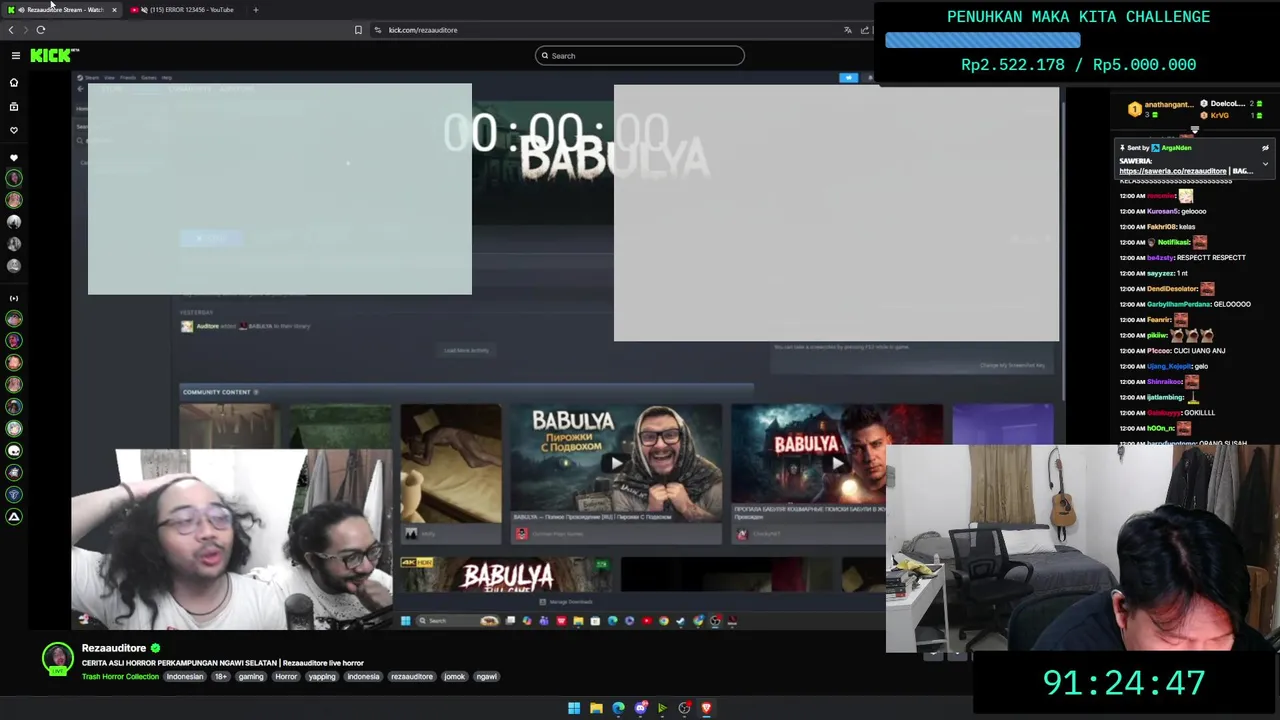Click the Start button in streamed taskbar
The height and width of the screenshot is (720, 1280).
click(x=405, y=621)
